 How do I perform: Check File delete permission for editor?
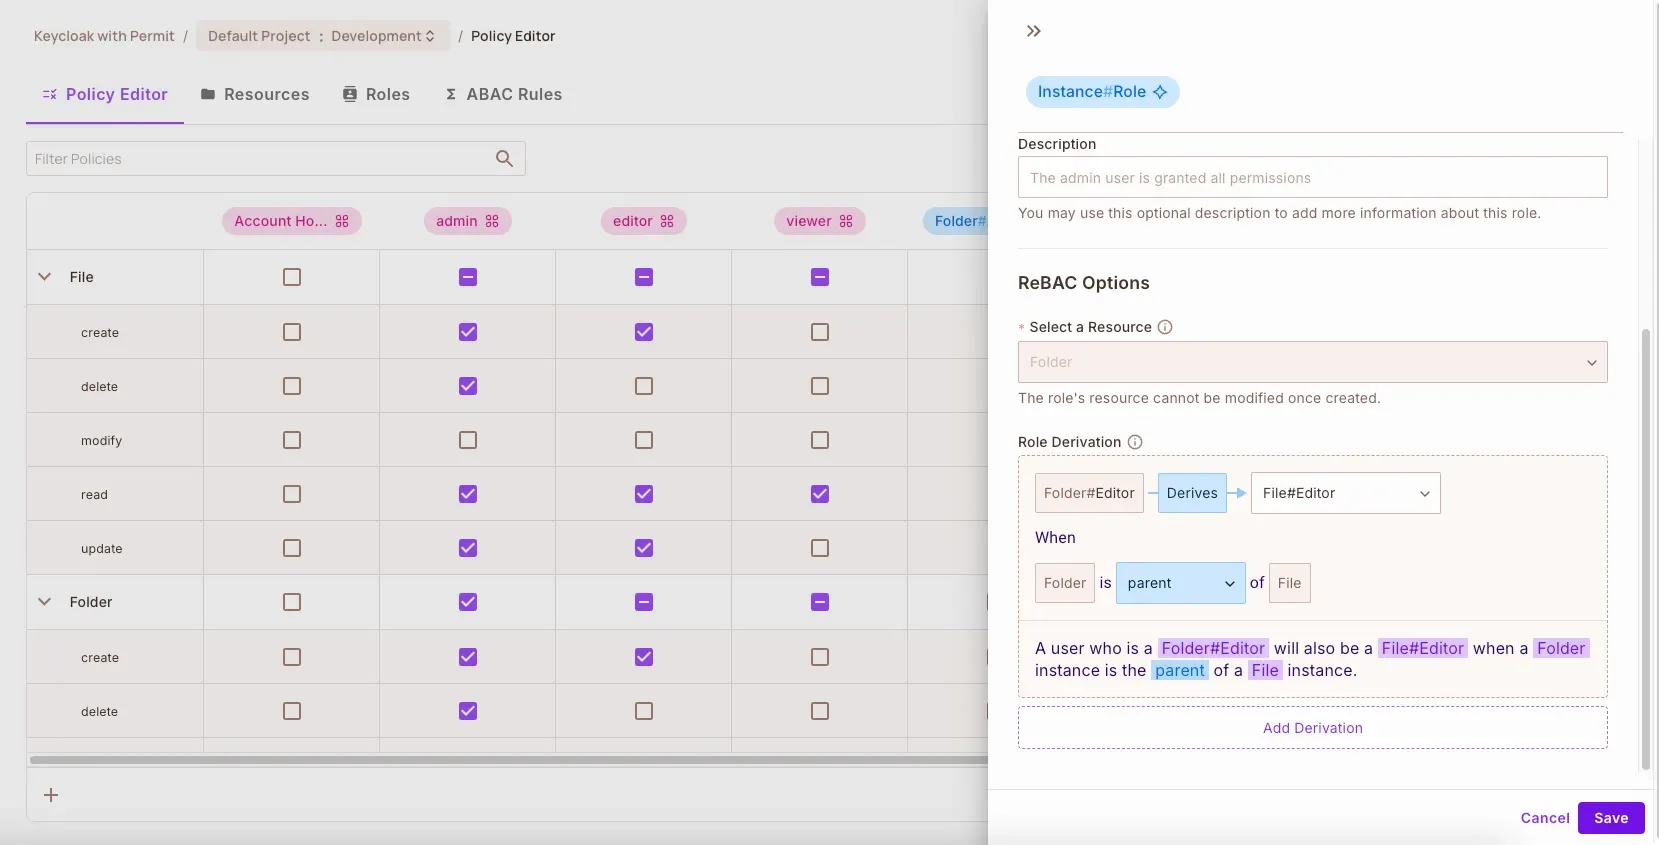pyautogui.click(x=644, y=386)
